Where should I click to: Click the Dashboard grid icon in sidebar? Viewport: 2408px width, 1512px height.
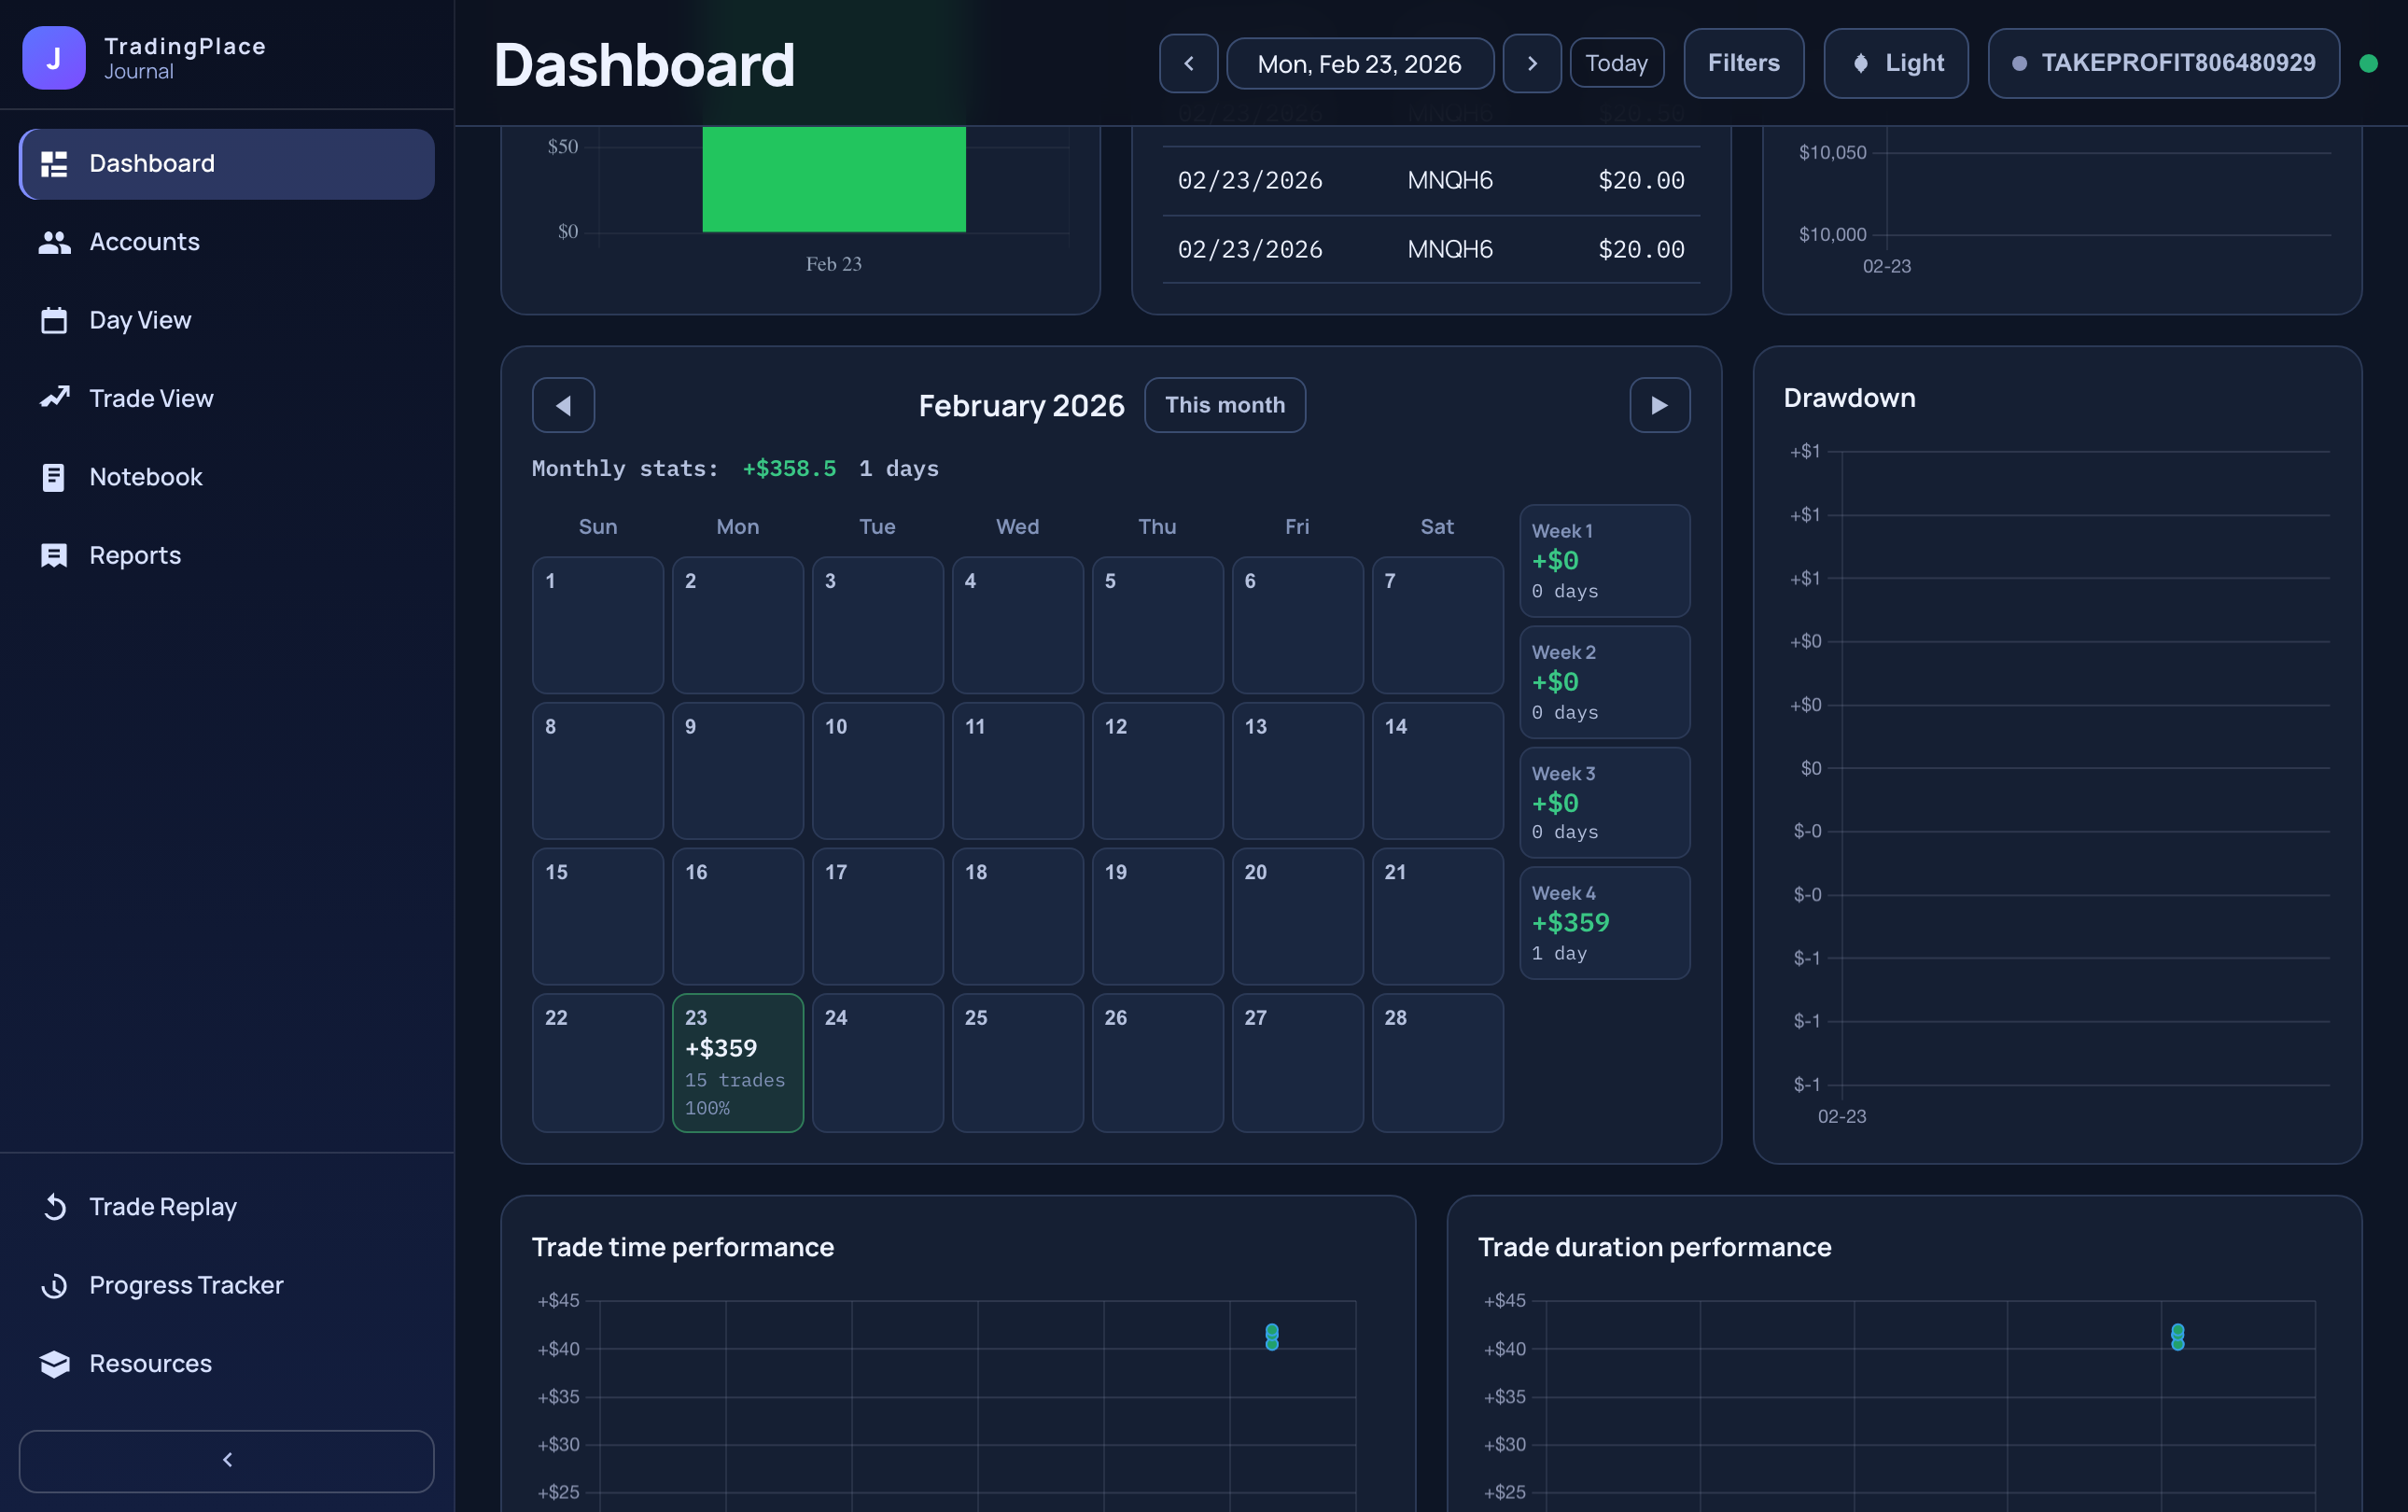coord(54,164)
